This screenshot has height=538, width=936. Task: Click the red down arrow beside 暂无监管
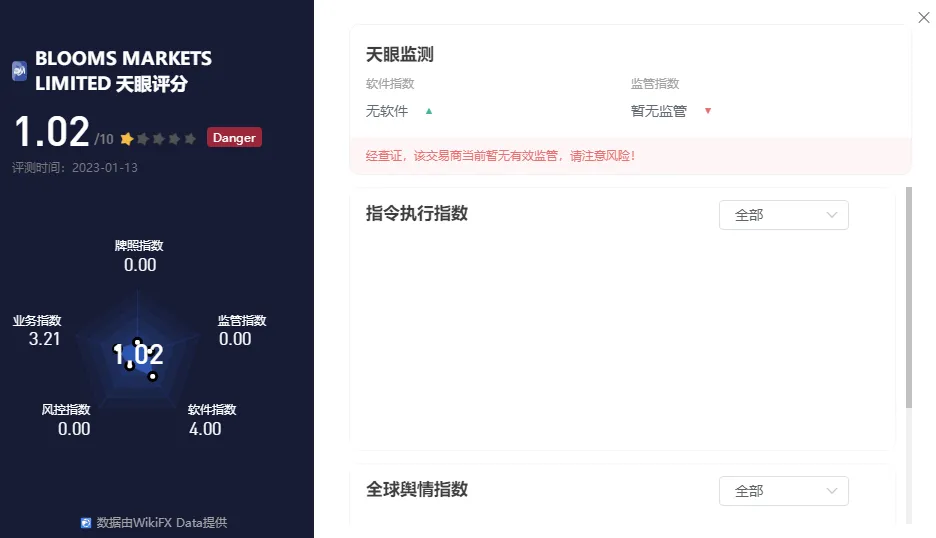pos(708,111)
